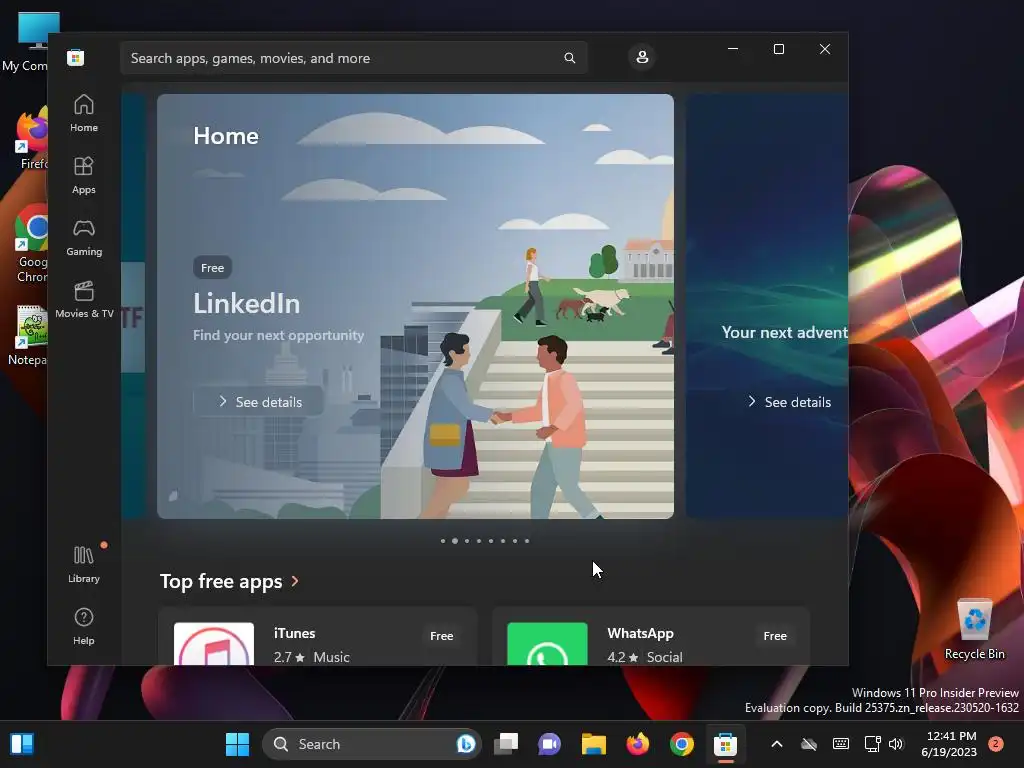Viewport: 1024px width, 768px height.
Task: Click the OneDrive cloud tray icon
Action: point(809,744)
